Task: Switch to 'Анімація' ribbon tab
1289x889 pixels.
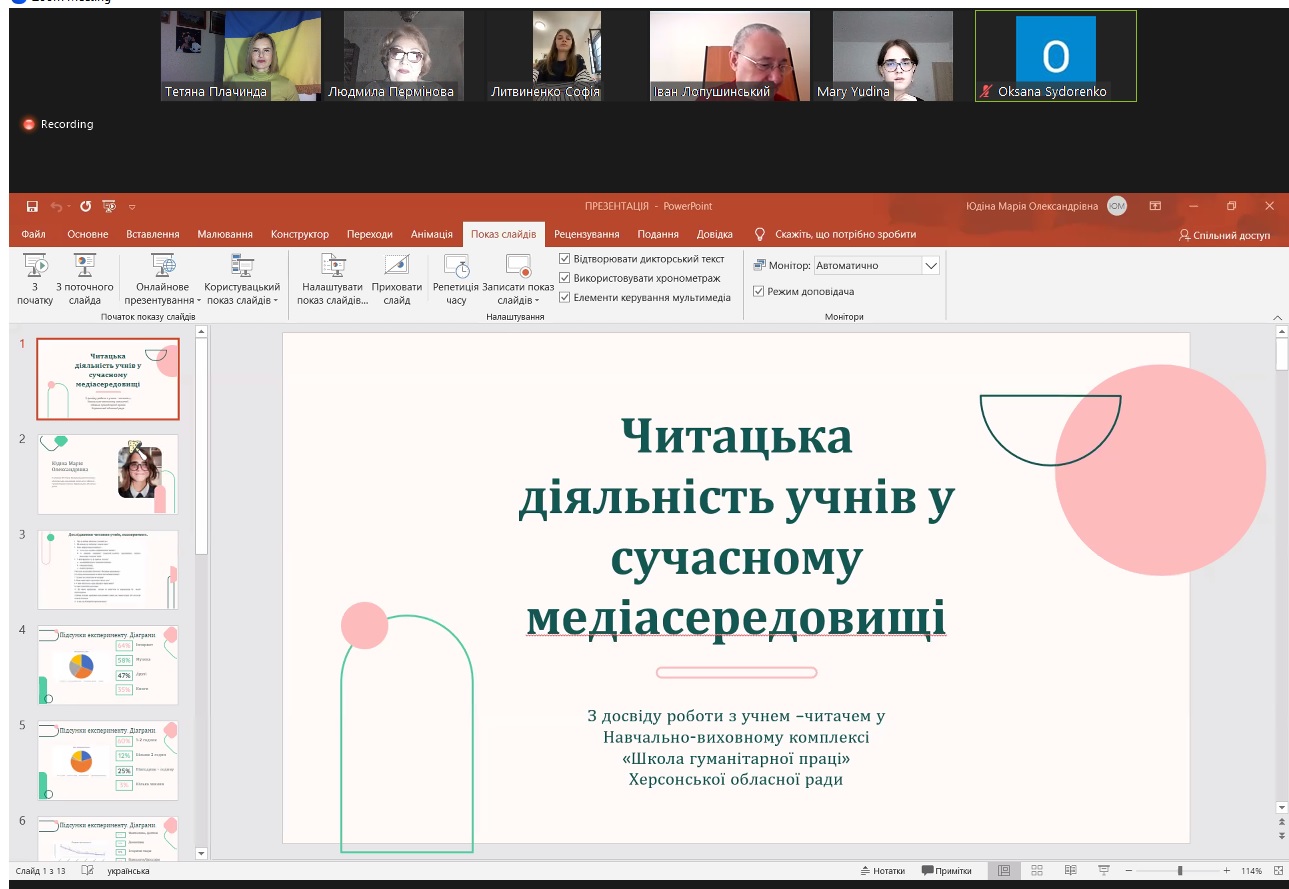Action: [432, 234]
